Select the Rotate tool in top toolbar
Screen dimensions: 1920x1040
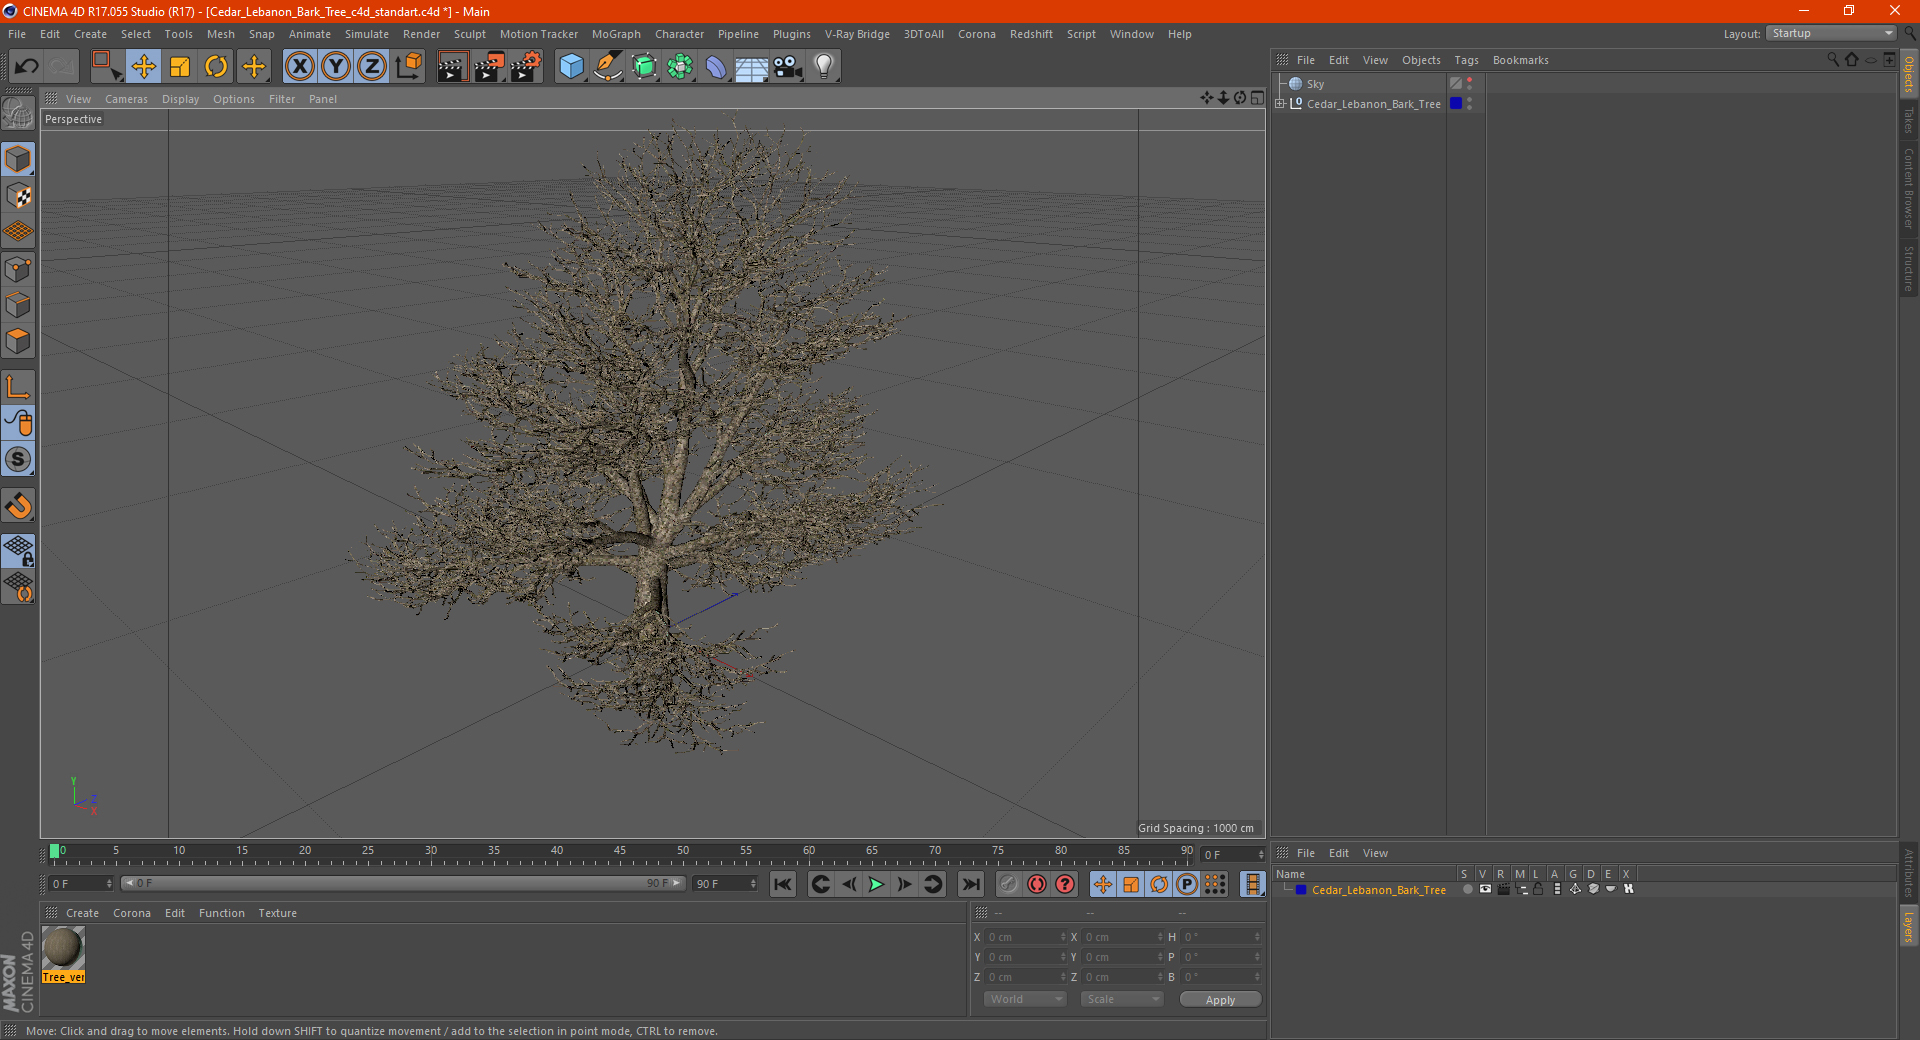[x=216, y=67]
